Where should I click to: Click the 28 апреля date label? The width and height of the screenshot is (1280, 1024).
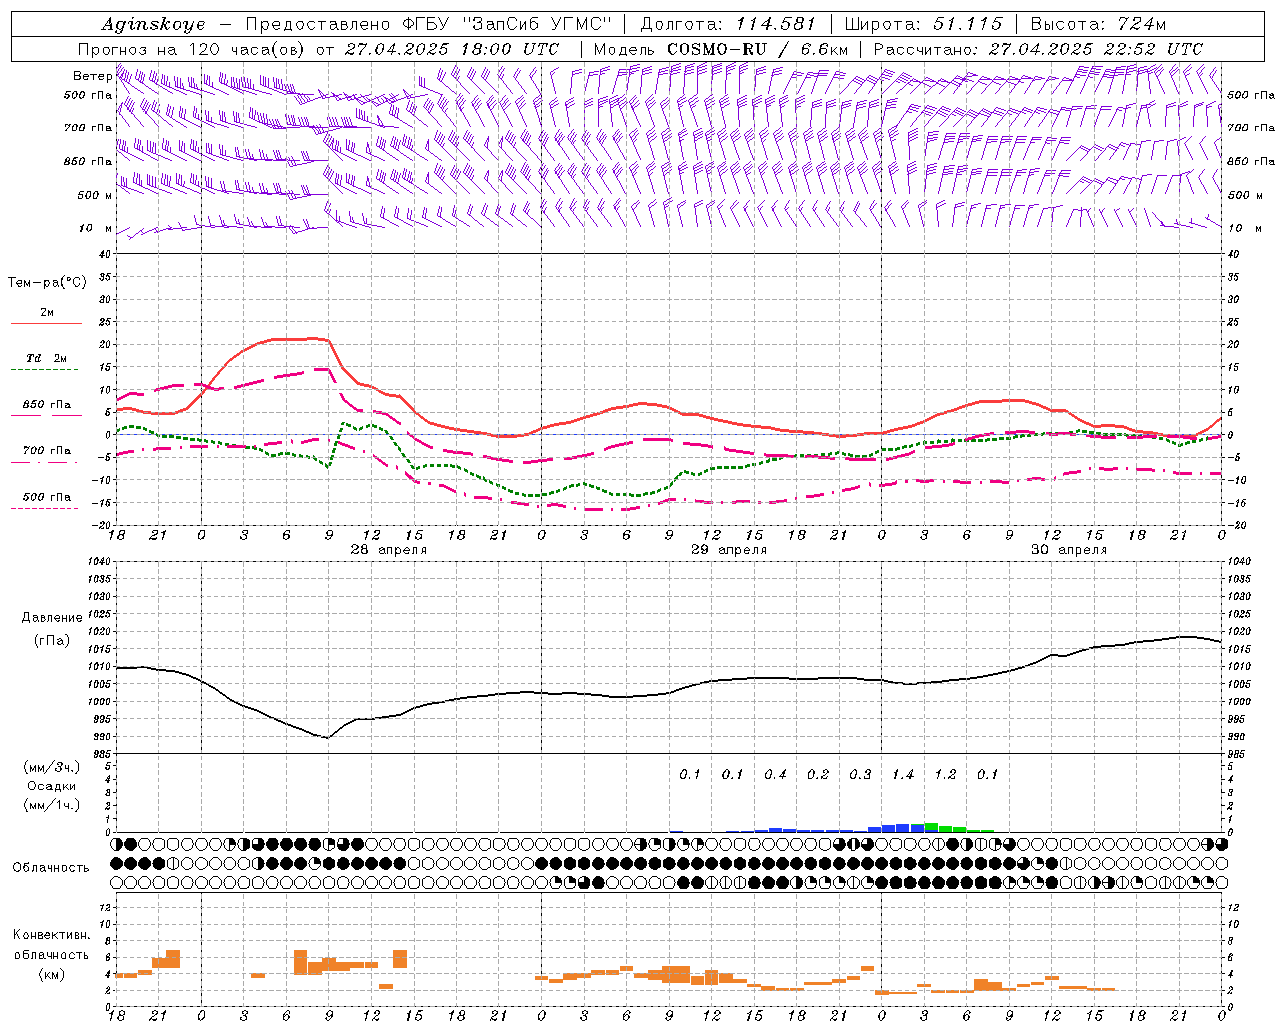coord(388,550)
